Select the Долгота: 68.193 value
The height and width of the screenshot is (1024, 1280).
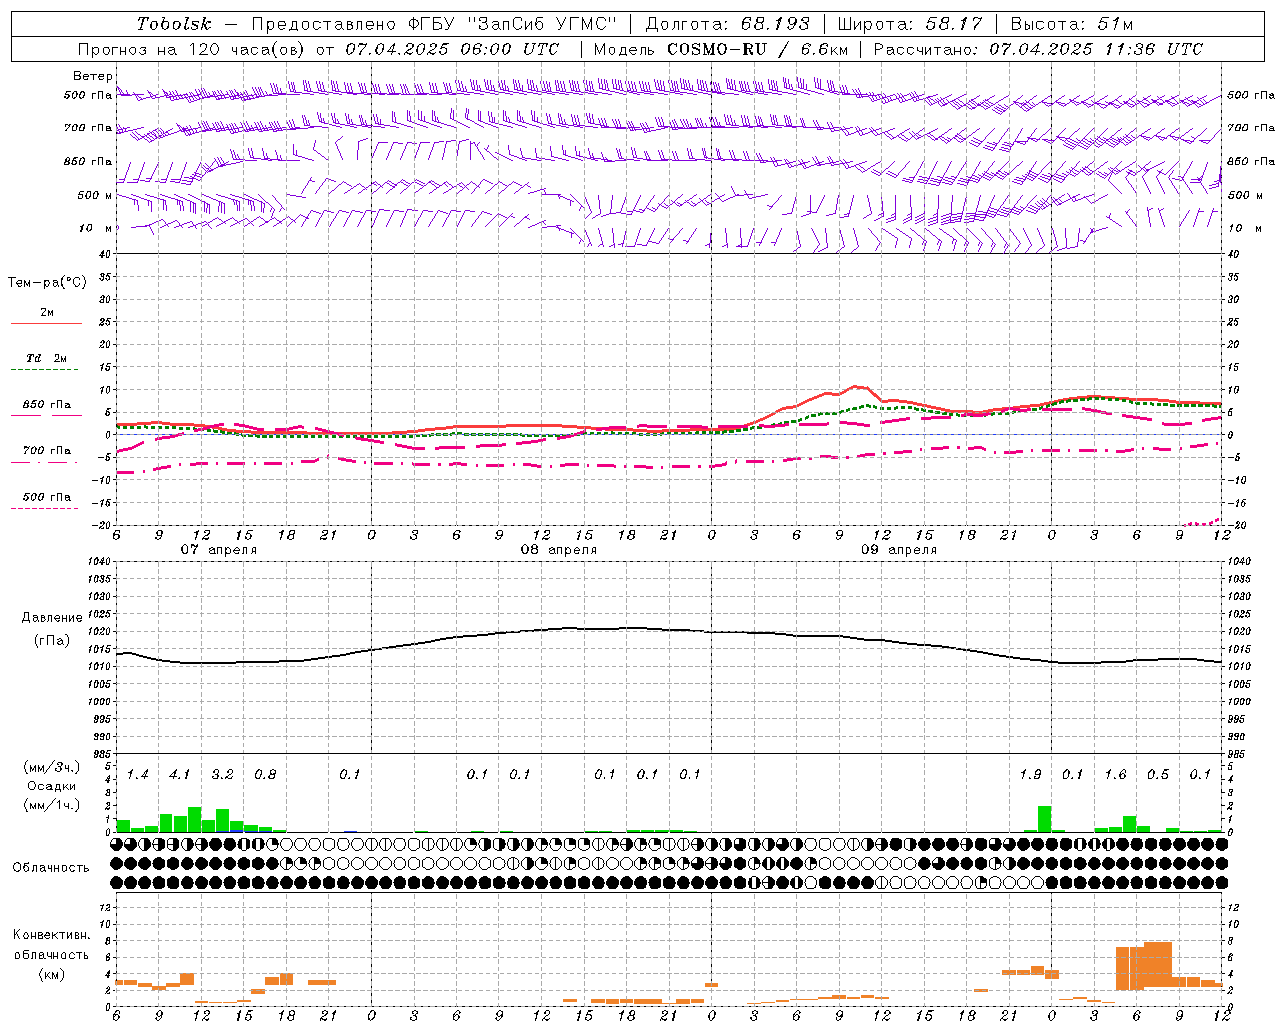tap(727, 24)
